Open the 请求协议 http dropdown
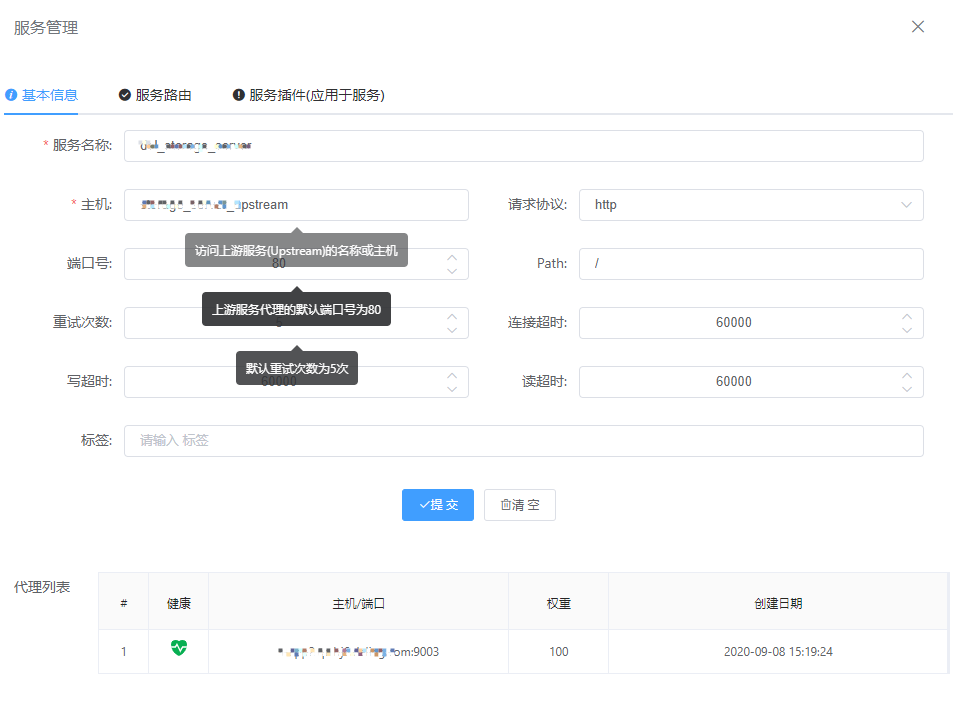953x706 pixels. (751, 205)
